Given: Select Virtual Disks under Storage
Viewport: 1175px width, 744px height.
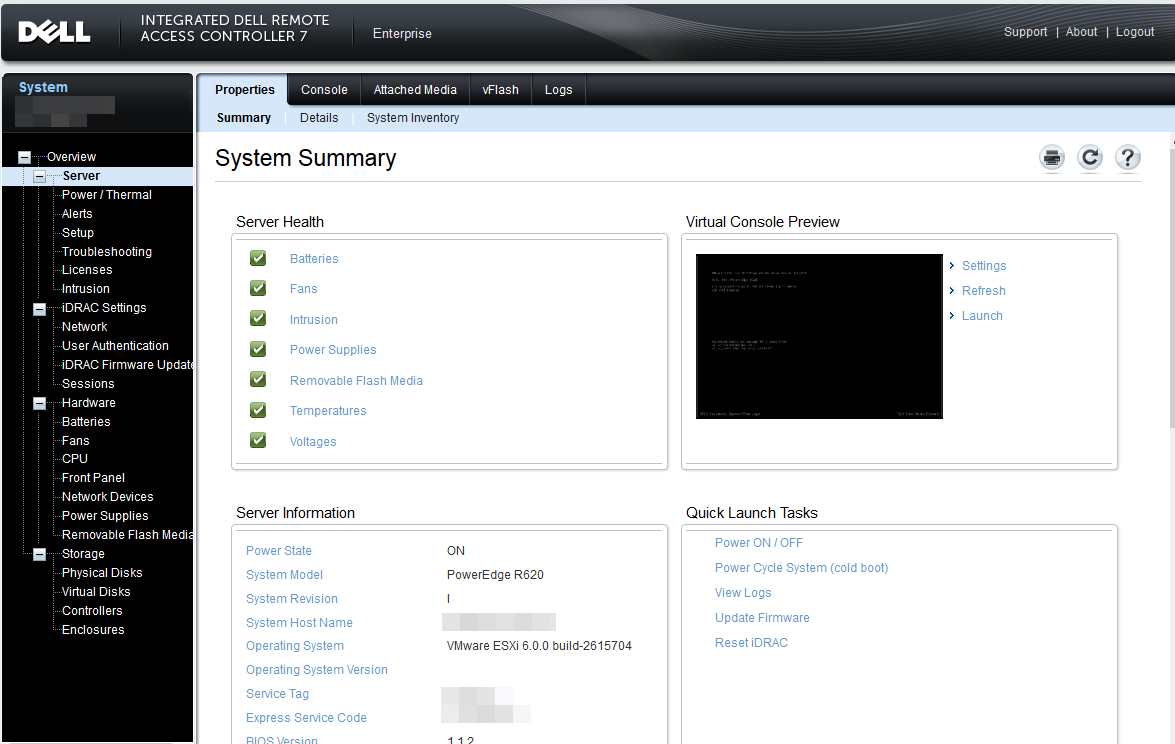Looking at the screenshot, I should coord(96,592).
